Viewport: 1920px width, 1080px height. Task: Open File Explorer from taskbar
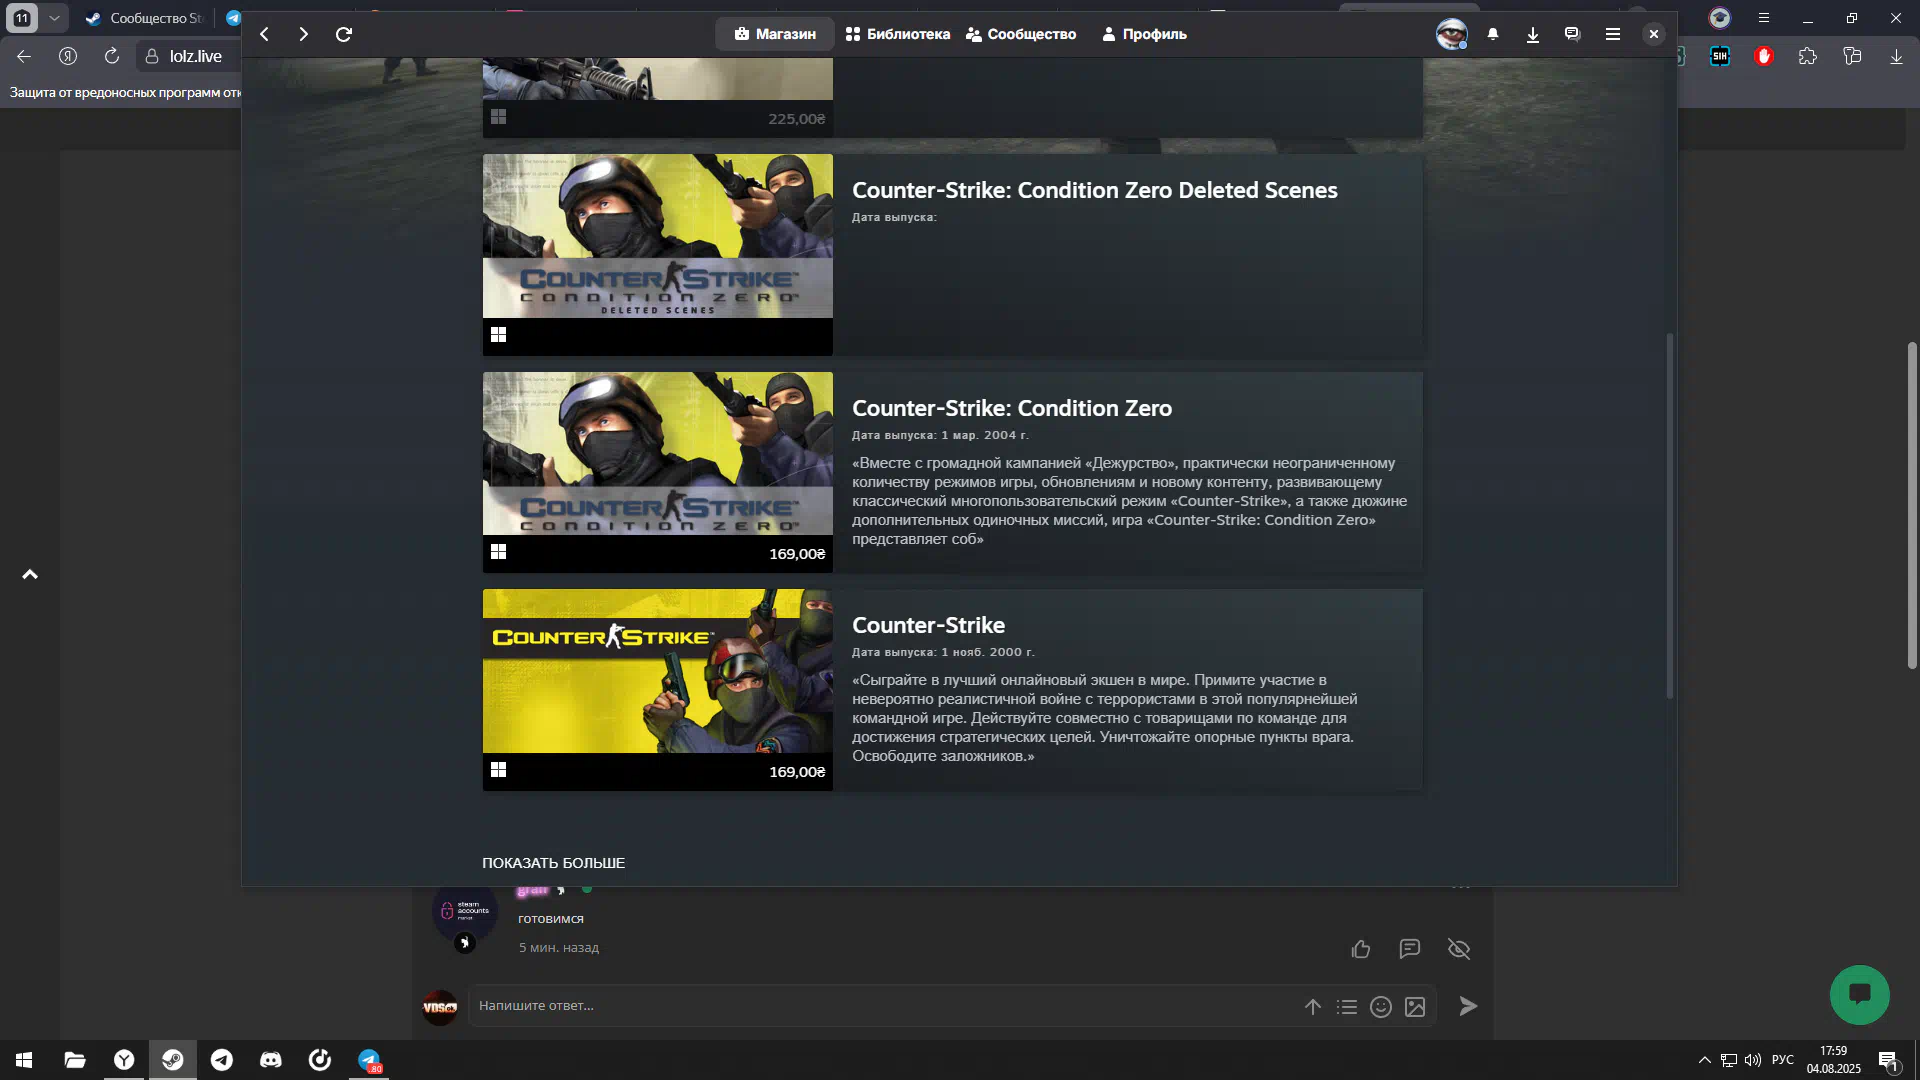pos(75,1060)
